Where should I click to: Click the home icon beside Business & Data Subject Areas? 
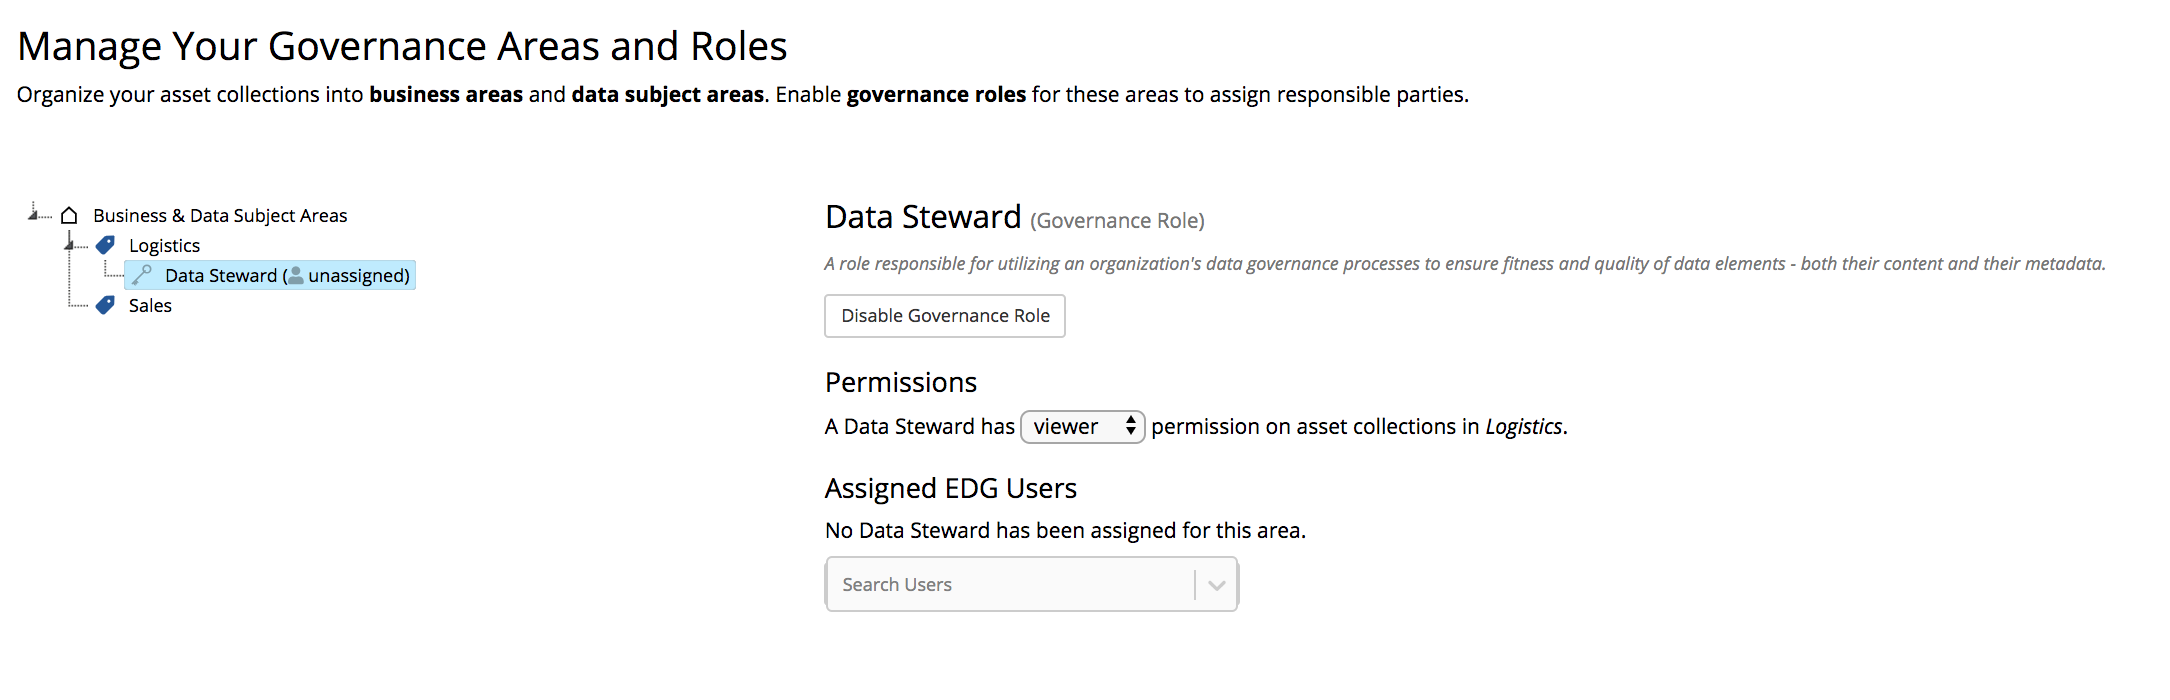tap(68, 216)
